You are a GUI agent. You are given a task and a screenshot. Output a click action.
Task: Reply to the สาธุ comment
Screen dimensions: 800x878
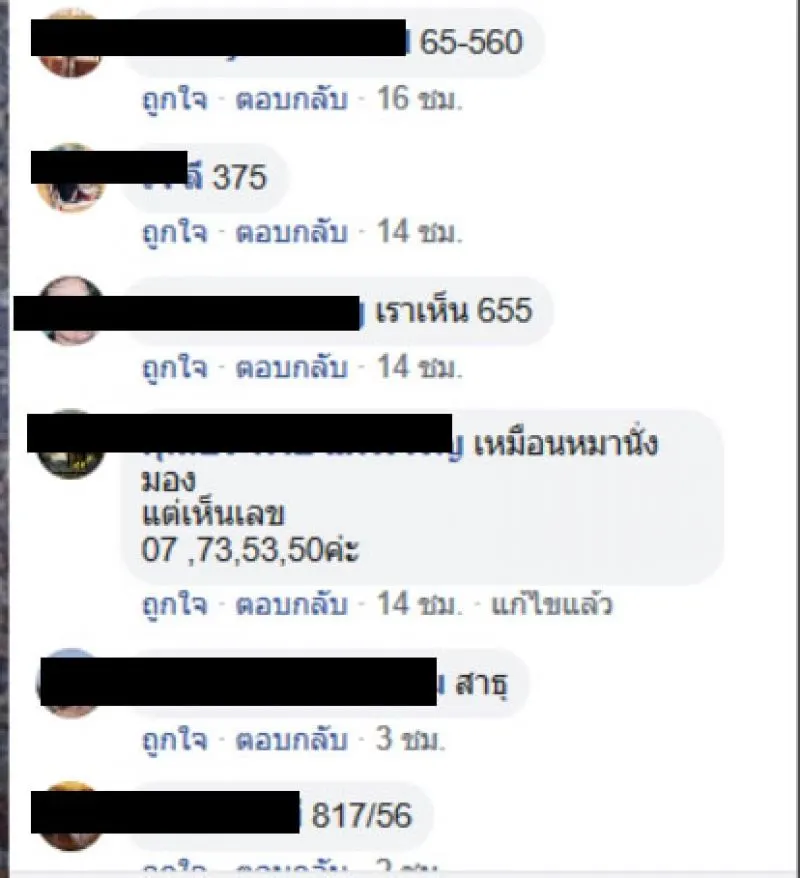(291, 740)
